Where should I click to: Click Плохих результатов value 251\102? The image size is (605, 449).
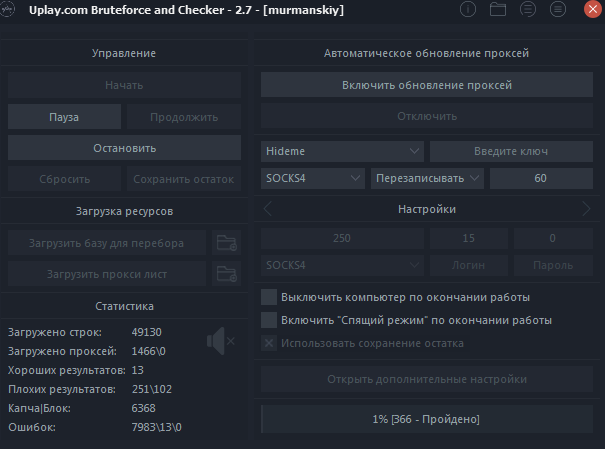(x=152, y=389)
